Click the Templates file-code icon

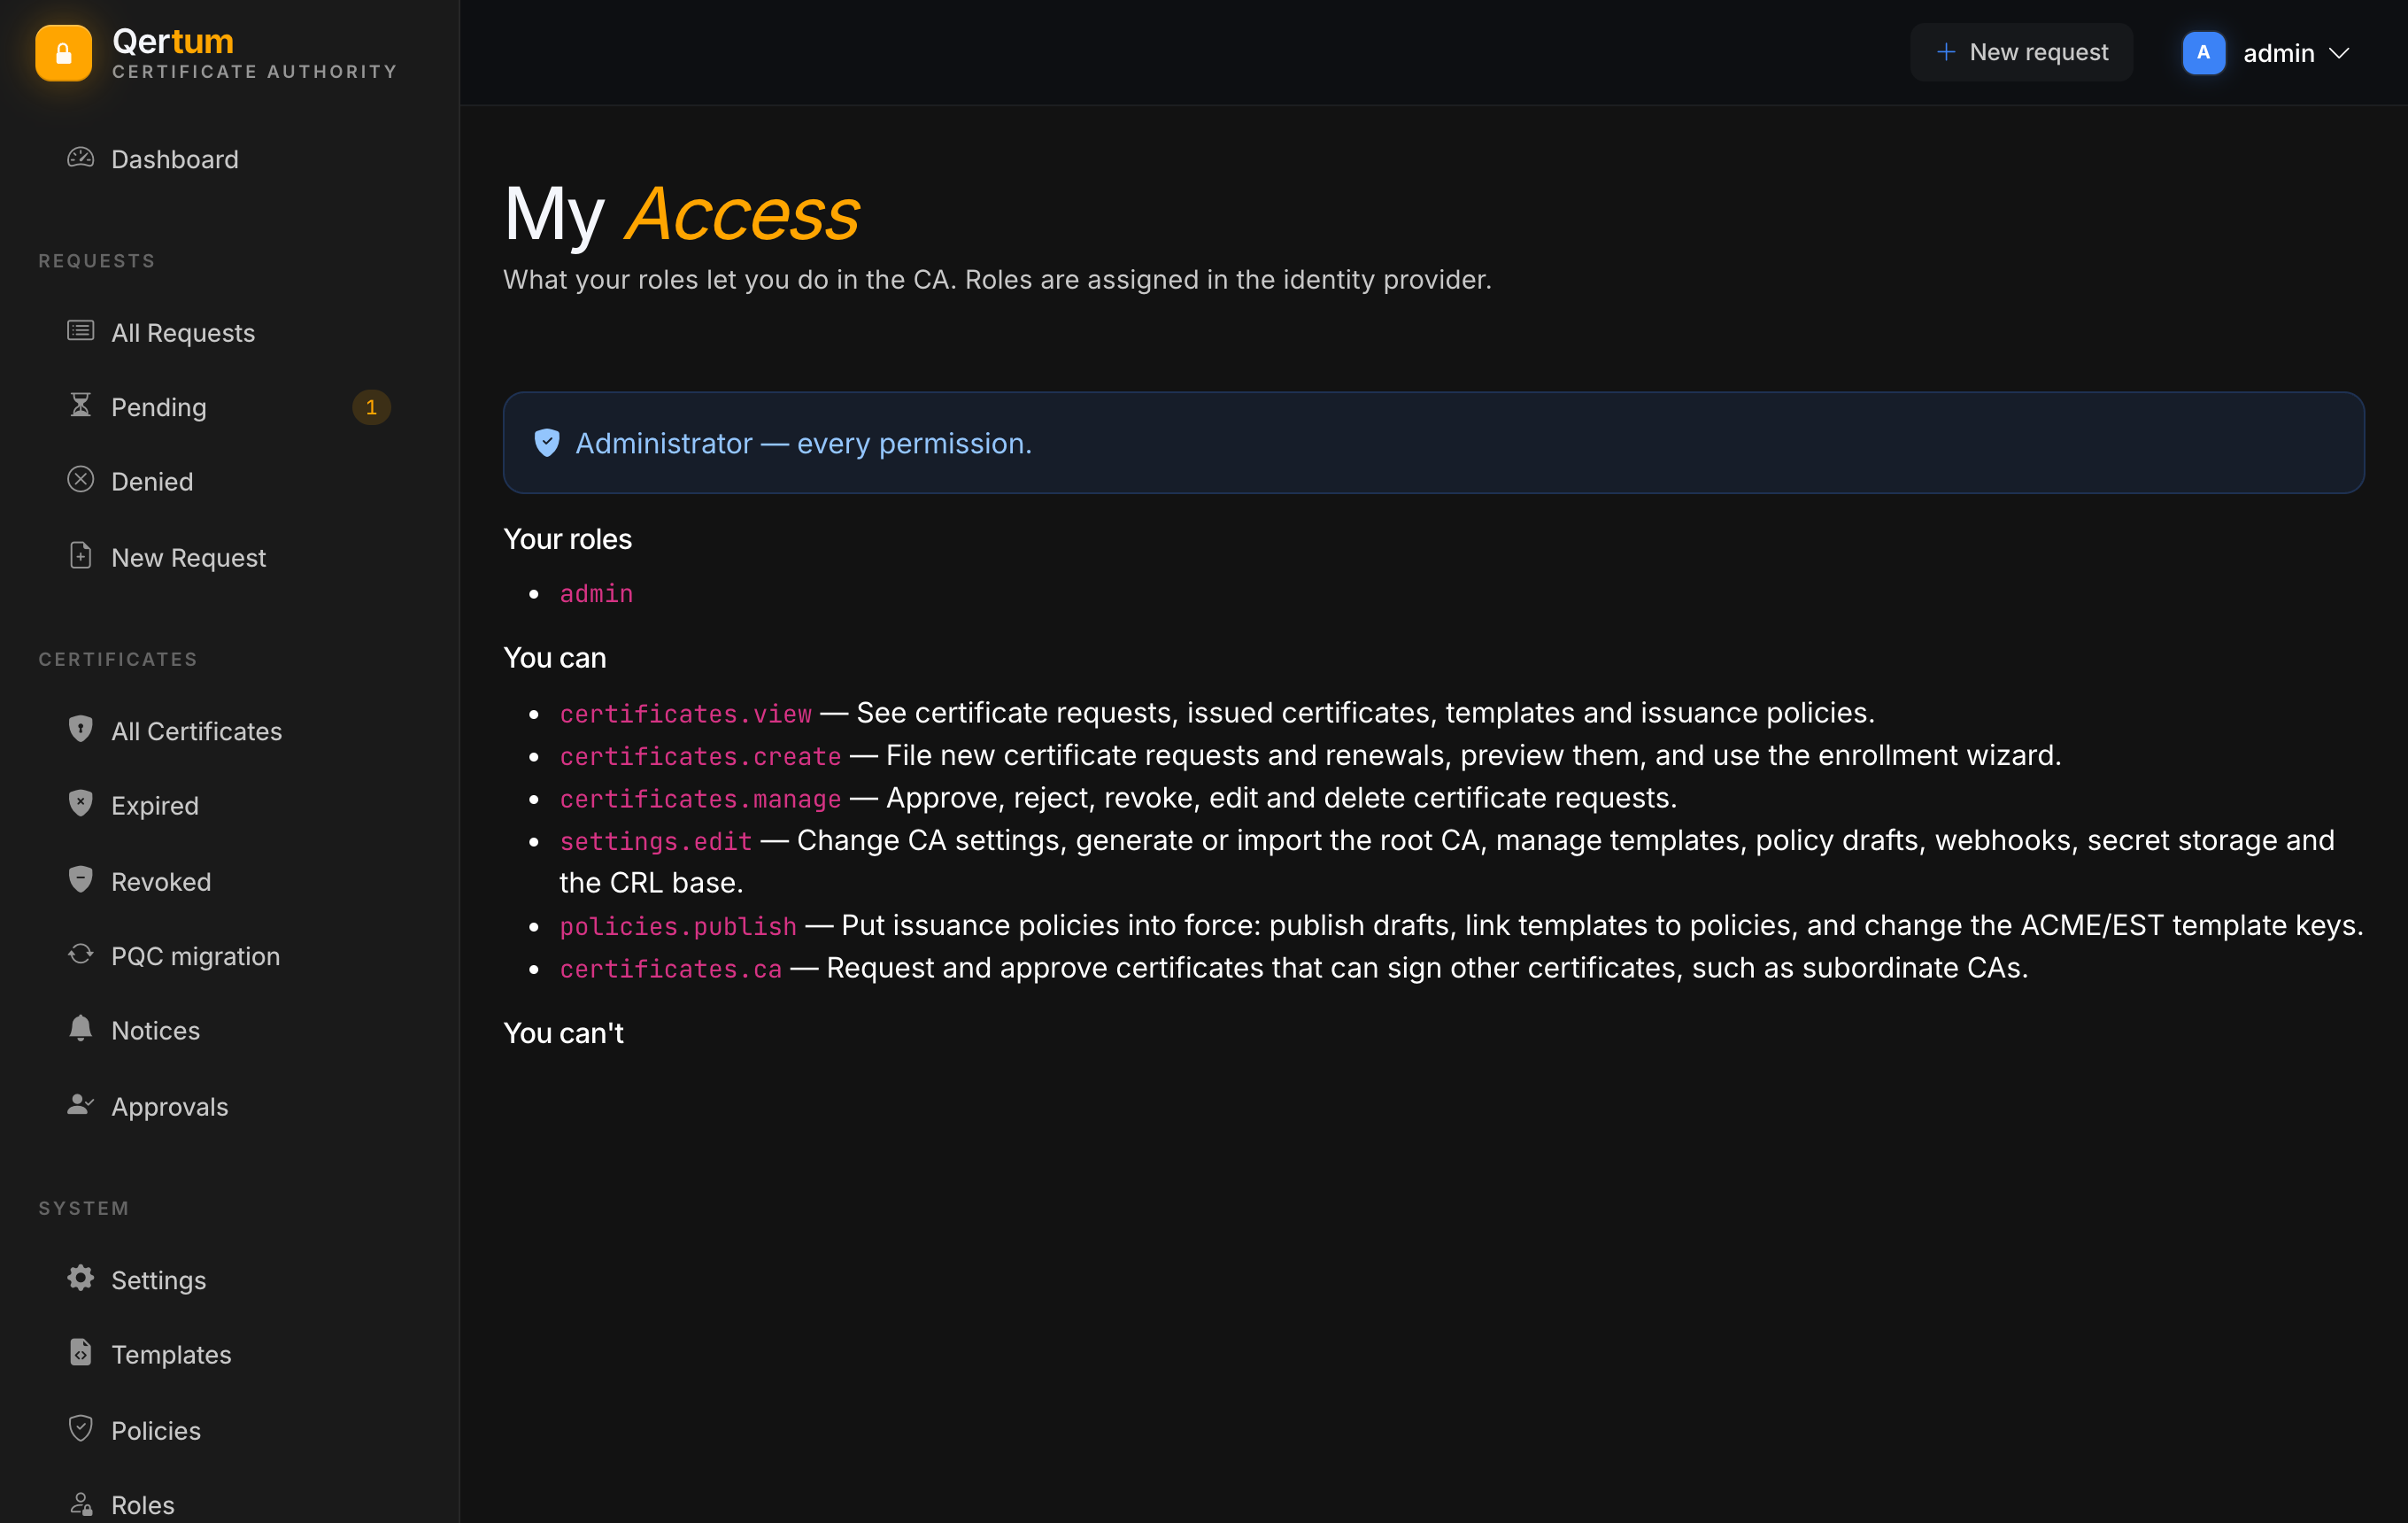coord(80,1353)
